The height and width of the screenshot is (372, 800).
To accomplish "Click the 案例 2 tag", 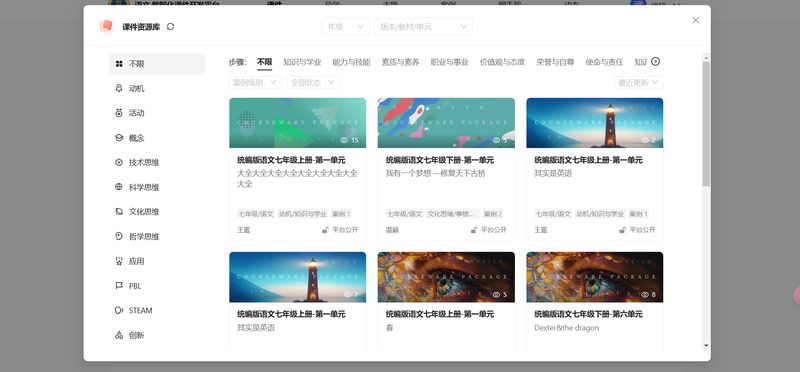I will 493,214.
